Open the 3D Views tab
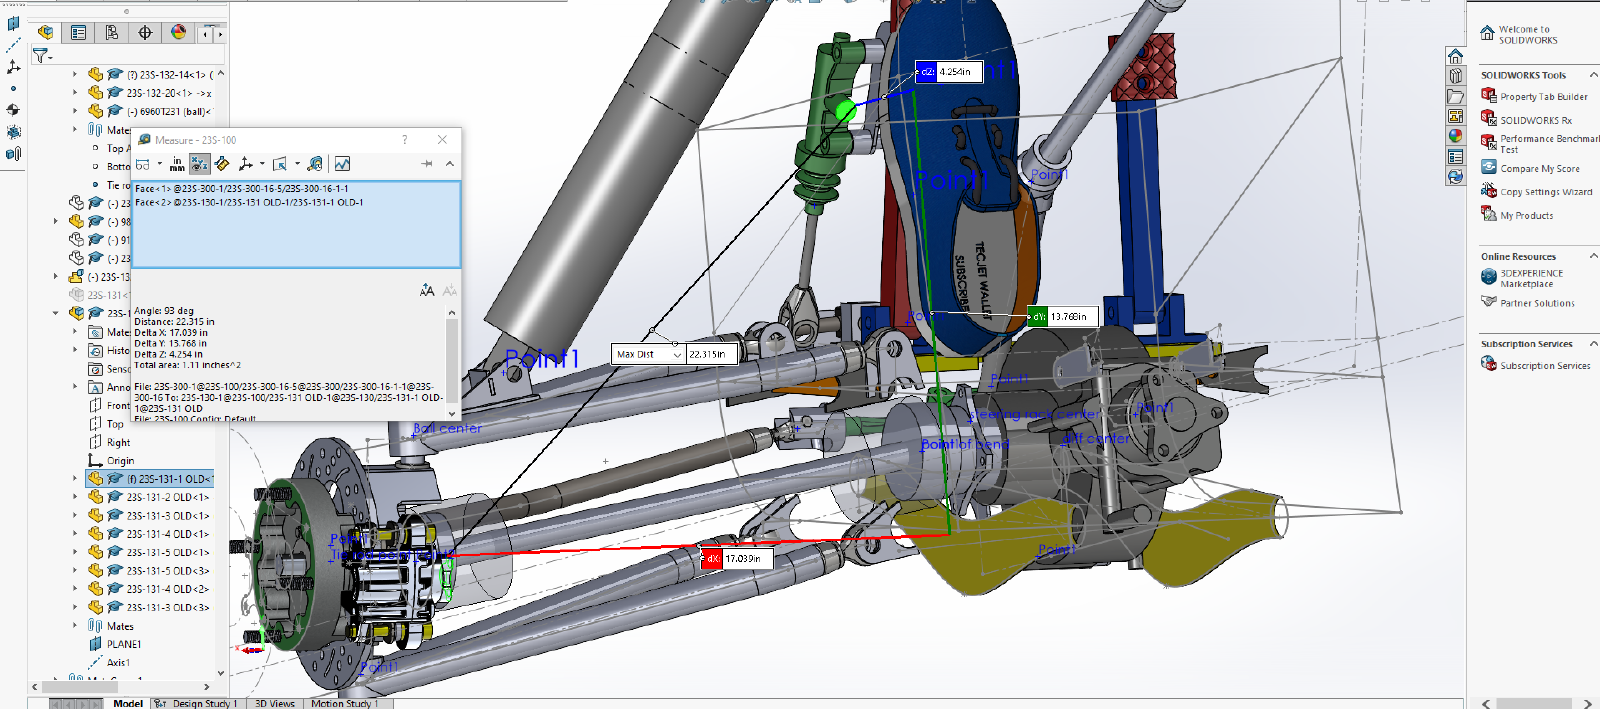 click(x=274, y=703)
